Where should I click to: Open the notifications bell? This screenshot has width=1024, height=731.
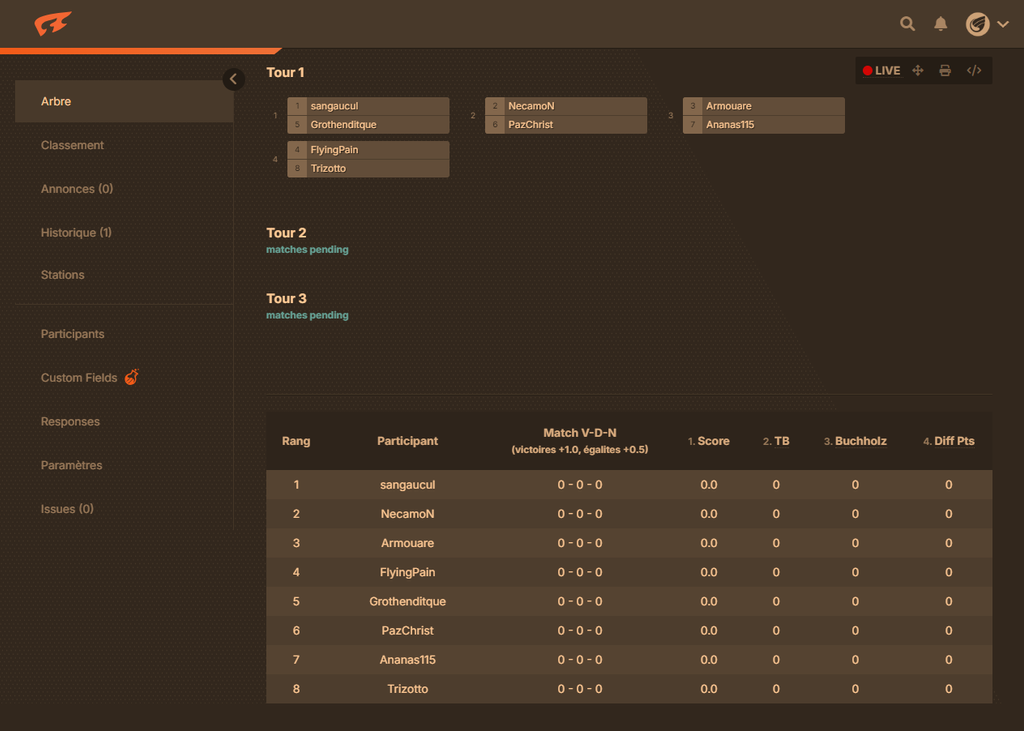tap(940, 24)
